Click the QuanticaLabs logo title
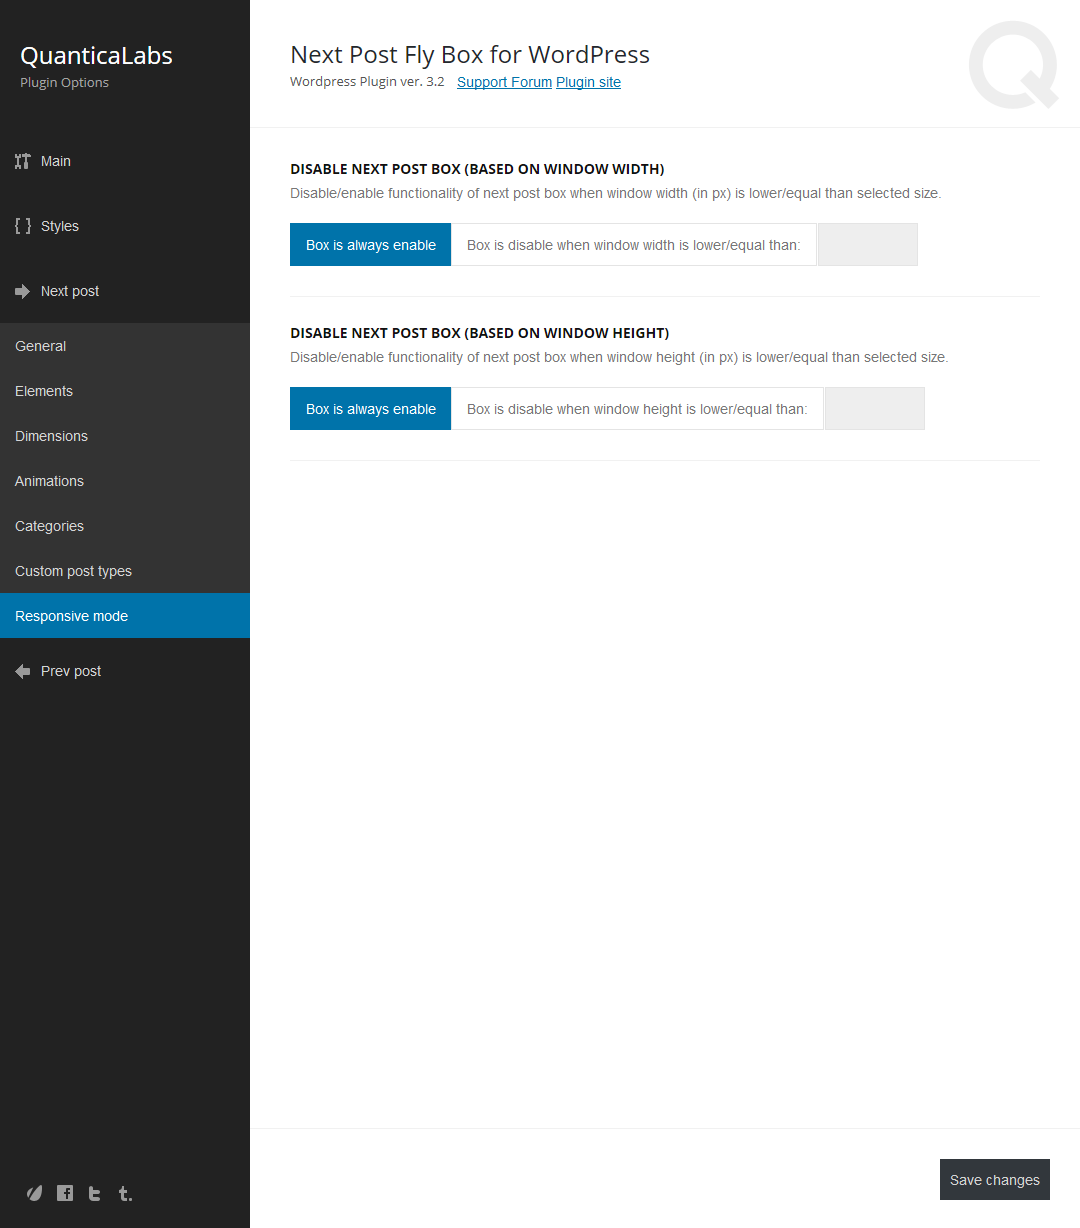This screenshot has width=1080, height=1228. [x=96, y=56]
